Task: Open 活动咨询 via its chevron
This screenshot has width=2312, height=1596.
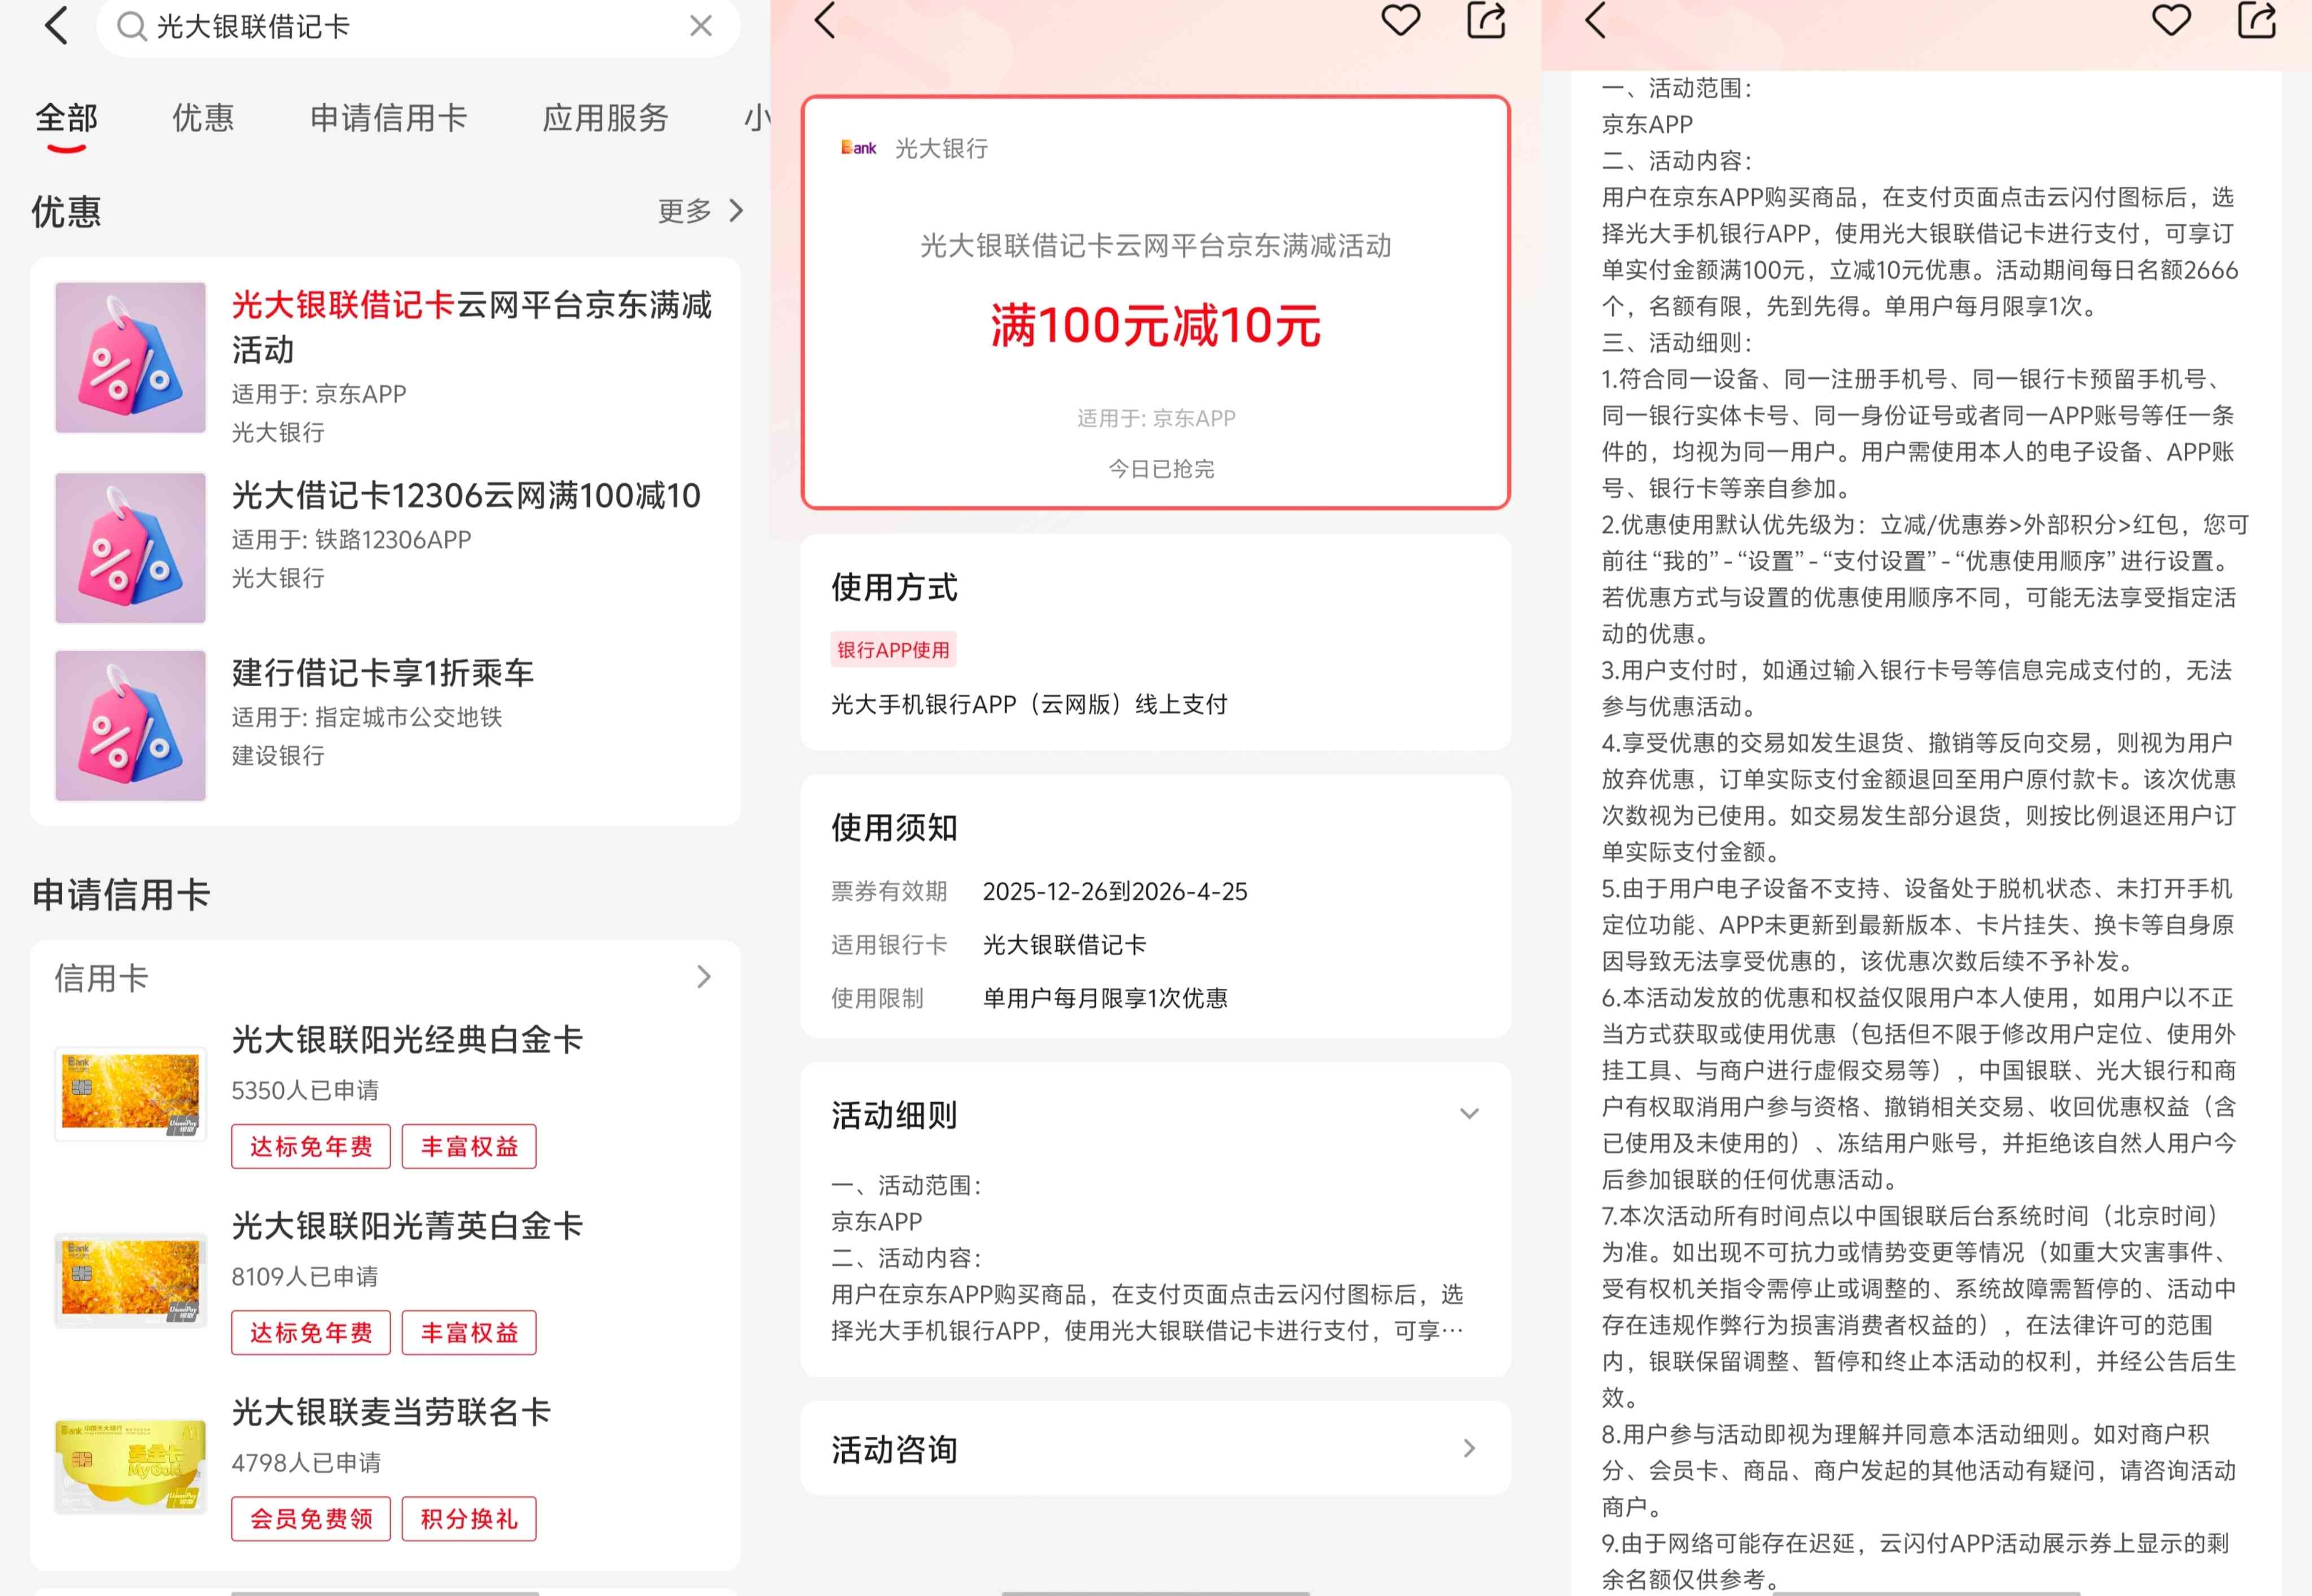Action: click(1469, 1448)
